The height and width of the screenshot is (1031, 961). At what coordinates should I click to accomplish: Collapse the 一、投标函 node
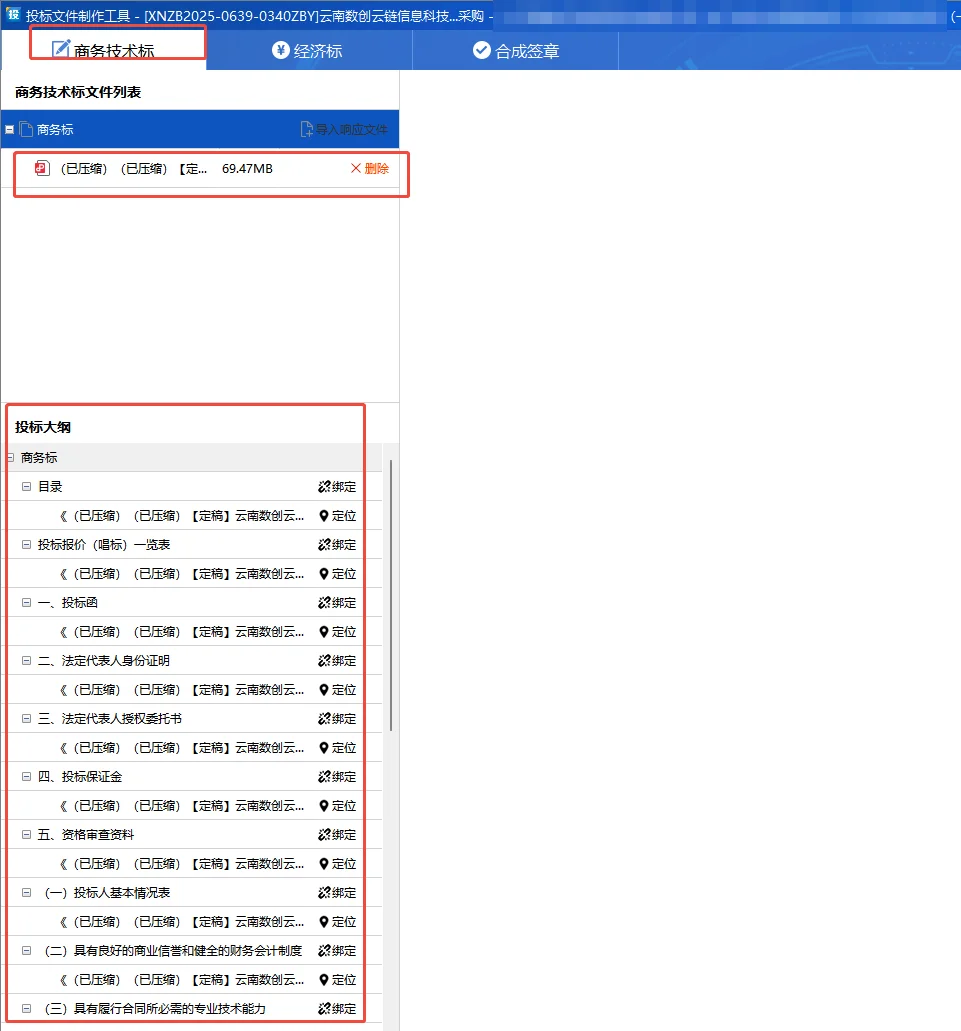[26, 602]
